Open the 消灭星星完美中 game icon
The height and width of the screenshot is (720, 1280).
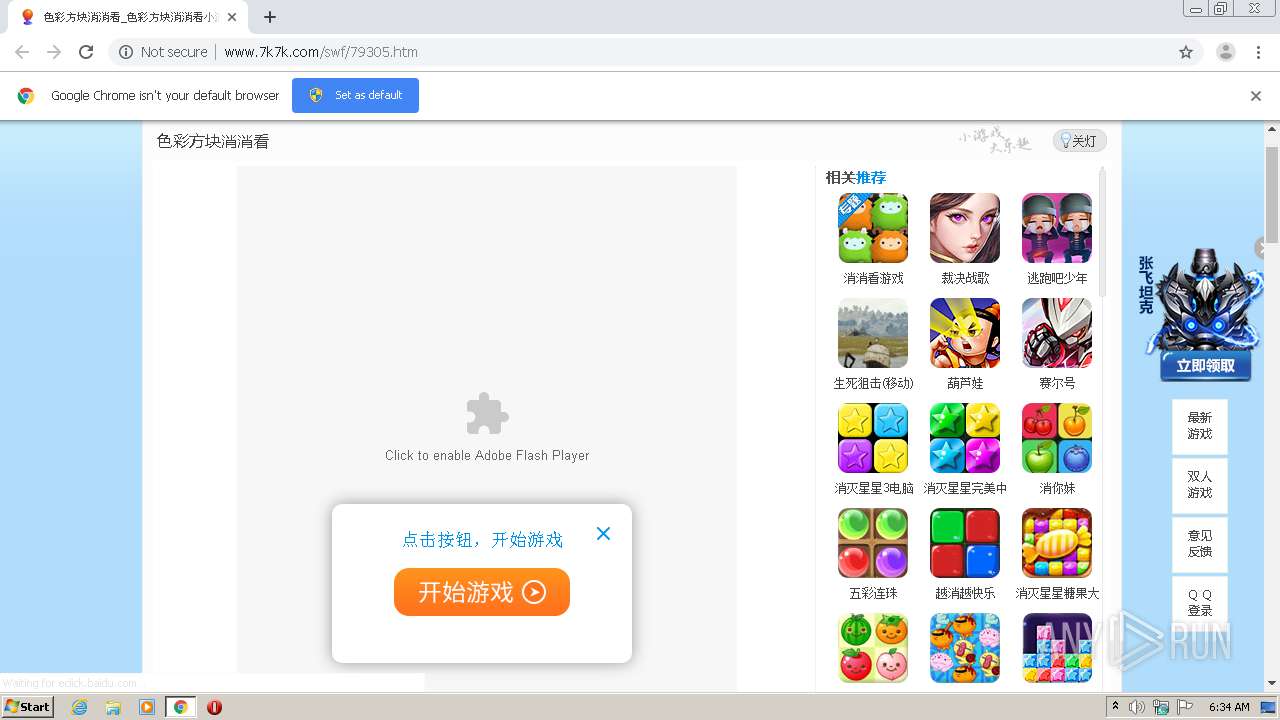pyautogui.click(x=965, y=438)
